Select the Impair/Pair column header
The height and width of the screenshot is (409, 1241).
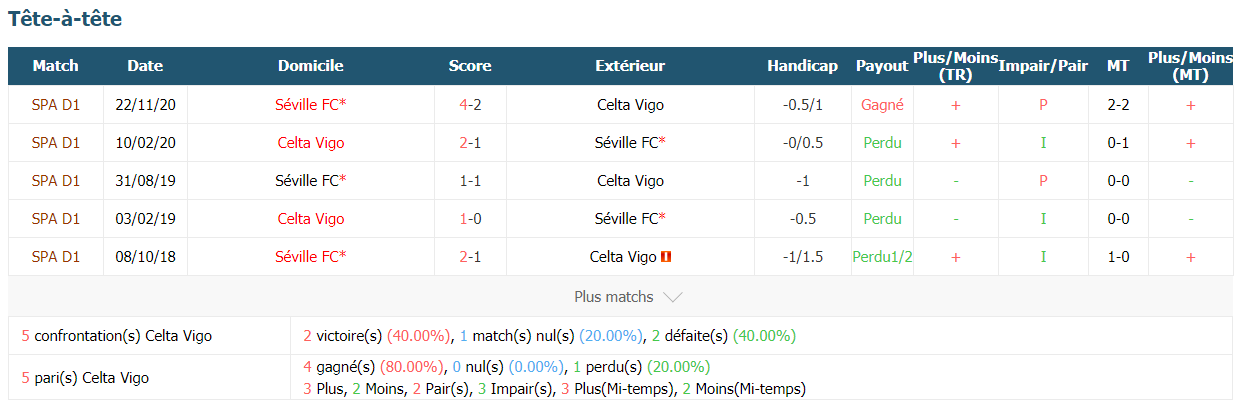tap(1043, 66)
